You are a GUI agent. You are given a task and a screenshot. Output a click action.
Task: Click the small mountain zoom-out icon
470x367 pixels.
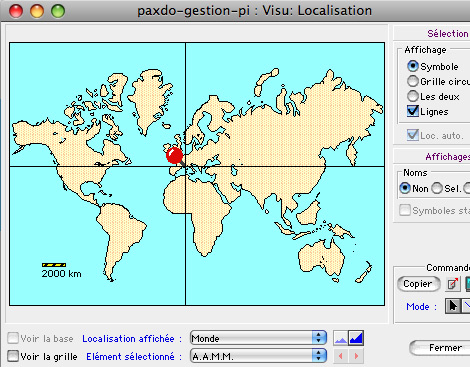[x=341, y=338]
